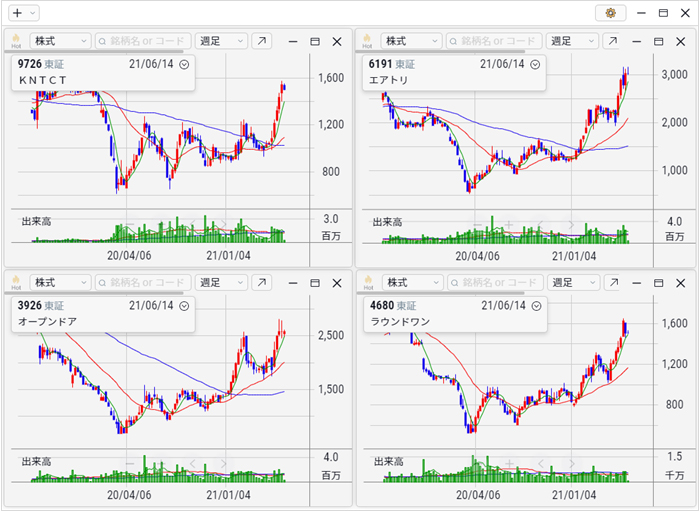Expand the circled chevron on the 3926 オープンドア card
This screenshot has height=511, width=700.
[x=184, y=306]
